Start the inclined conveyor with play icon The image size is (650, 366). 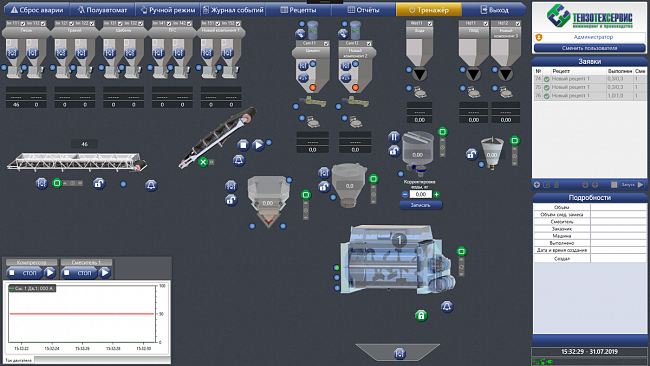258,145
